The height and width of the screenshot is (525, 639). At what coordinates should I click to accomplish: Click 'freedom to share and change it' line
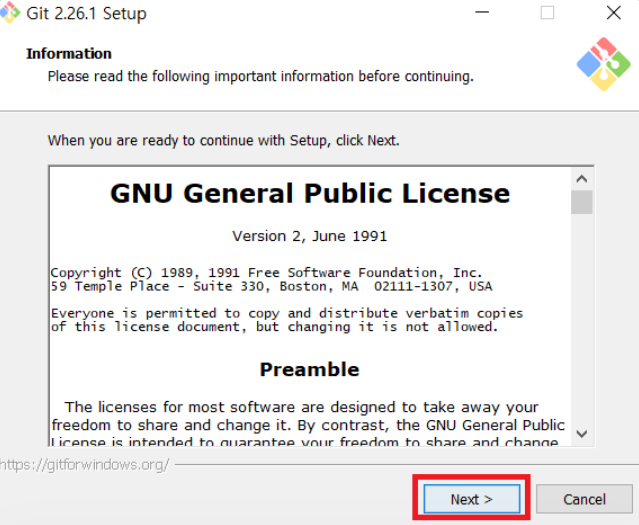308,425
